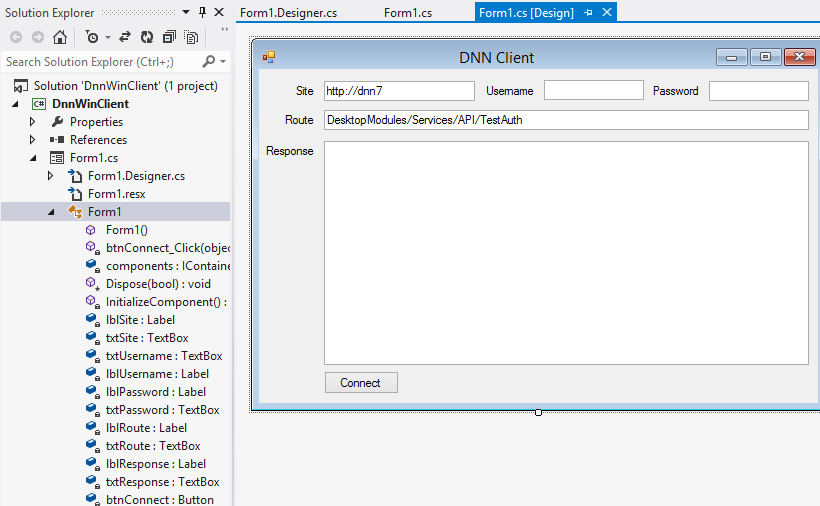Click the Refresh icon in Solution Explorer

coord(147,37)
